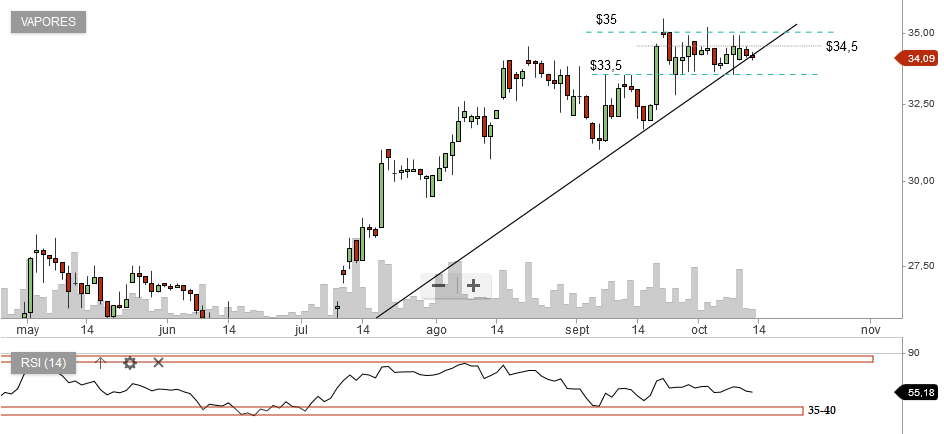Click the 30,00 price axis label
This screenshot has height=434, width=944.
click(921, 181)
